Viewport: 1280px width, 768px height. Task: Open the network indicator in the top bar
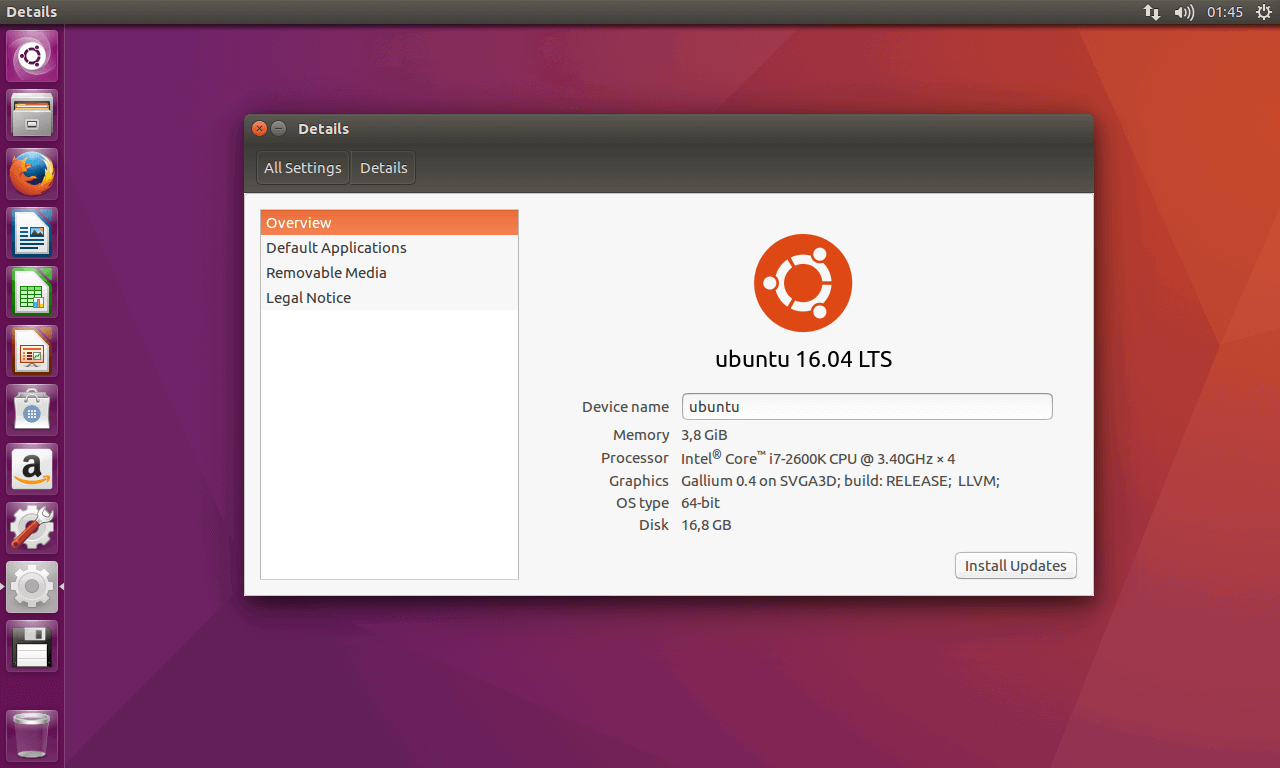pos(1151,12)
